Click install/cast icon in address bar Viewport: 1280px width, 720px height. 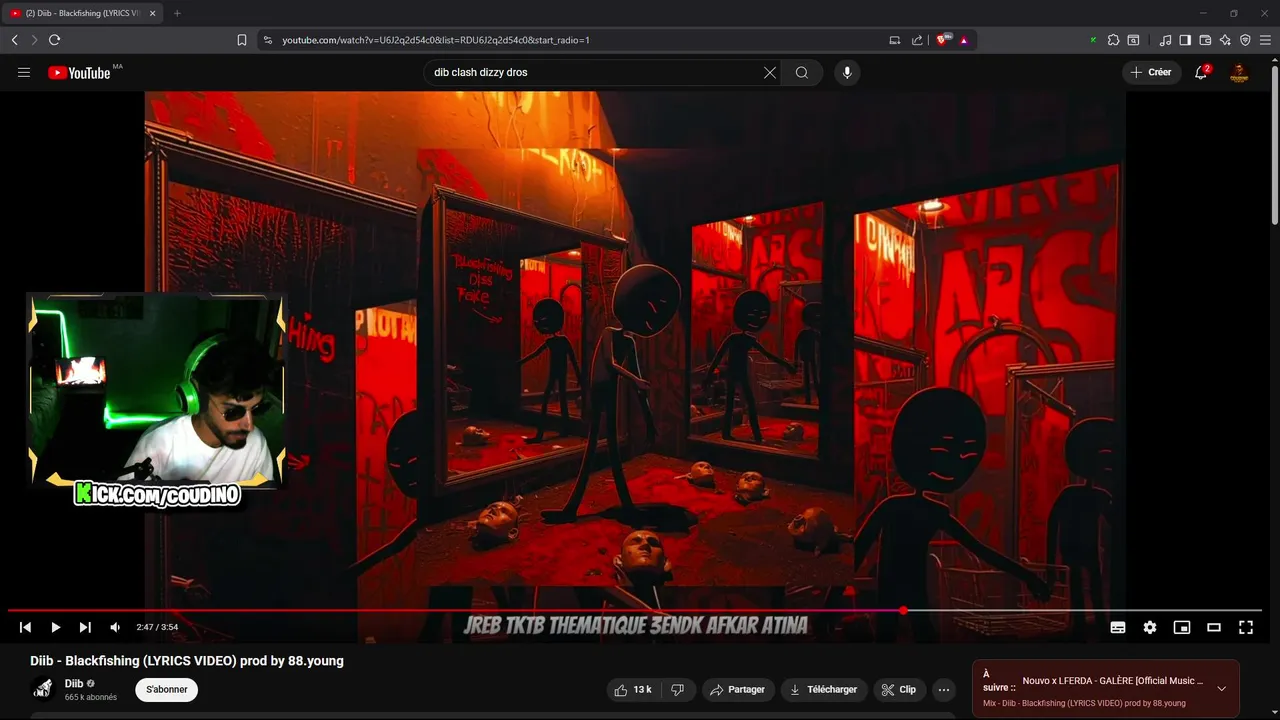895,40
